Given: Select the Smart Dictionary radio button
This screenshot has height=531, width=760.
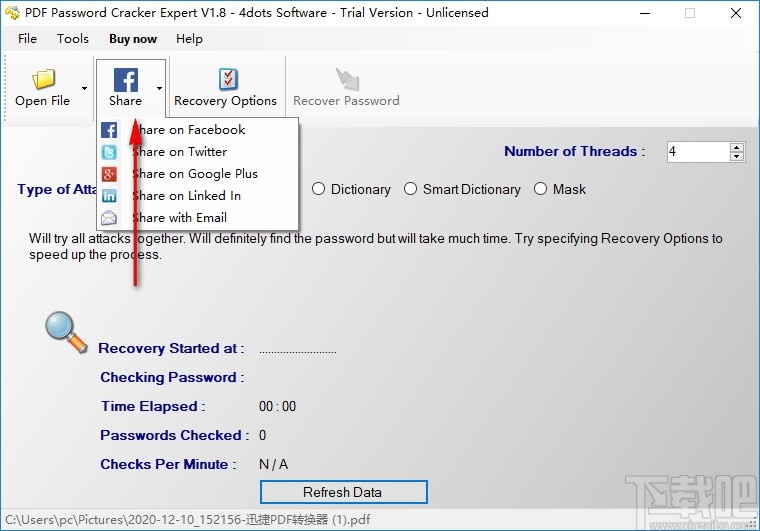Looking at the screenshot, I should click(411, 189).
